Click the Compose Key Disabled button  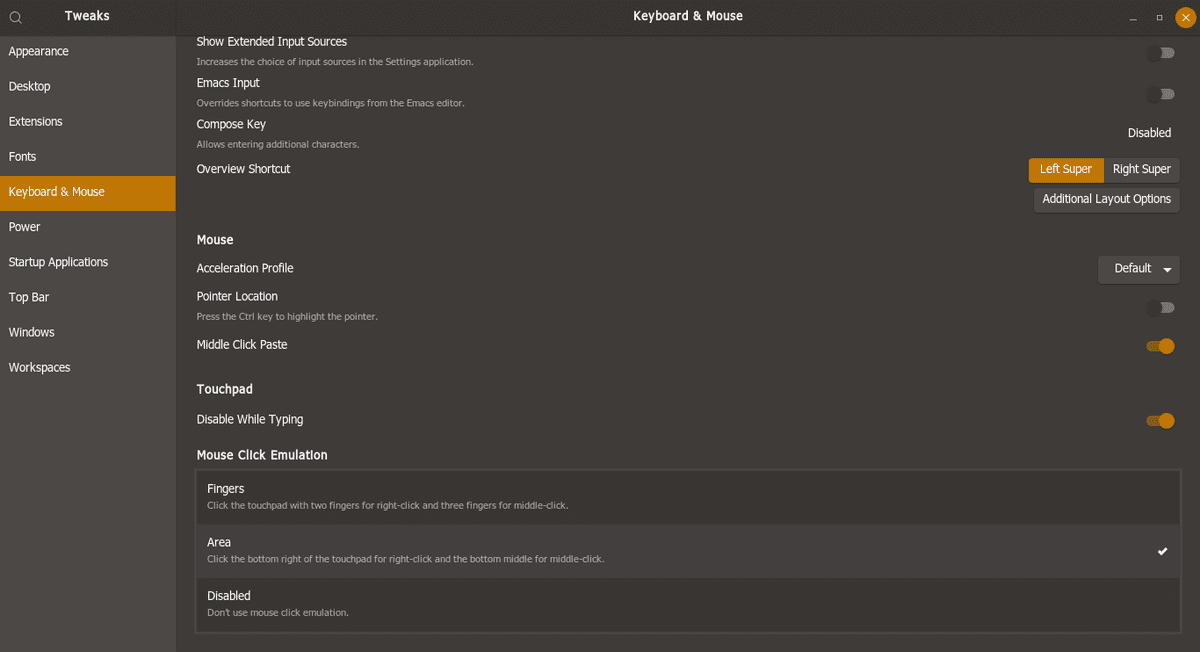pos(1149,133)
